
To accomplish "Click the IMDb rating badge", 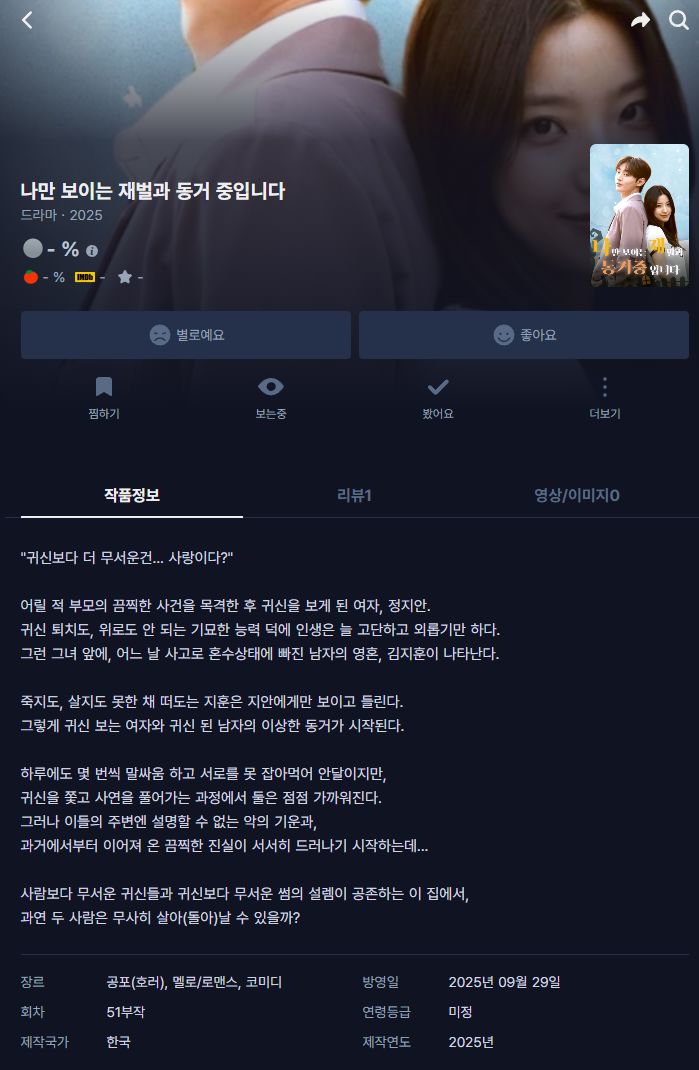I will coord(85,277).
